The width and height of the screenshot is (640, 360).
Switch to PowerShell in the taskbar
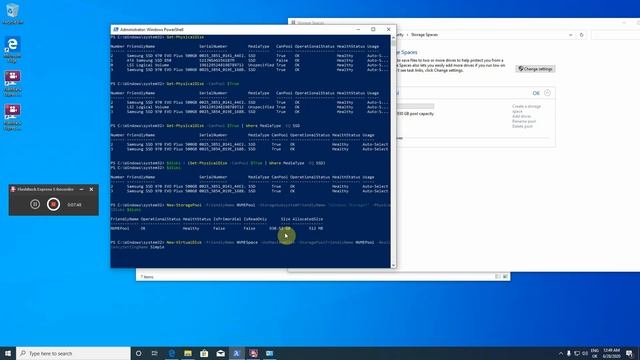(237, 353)
